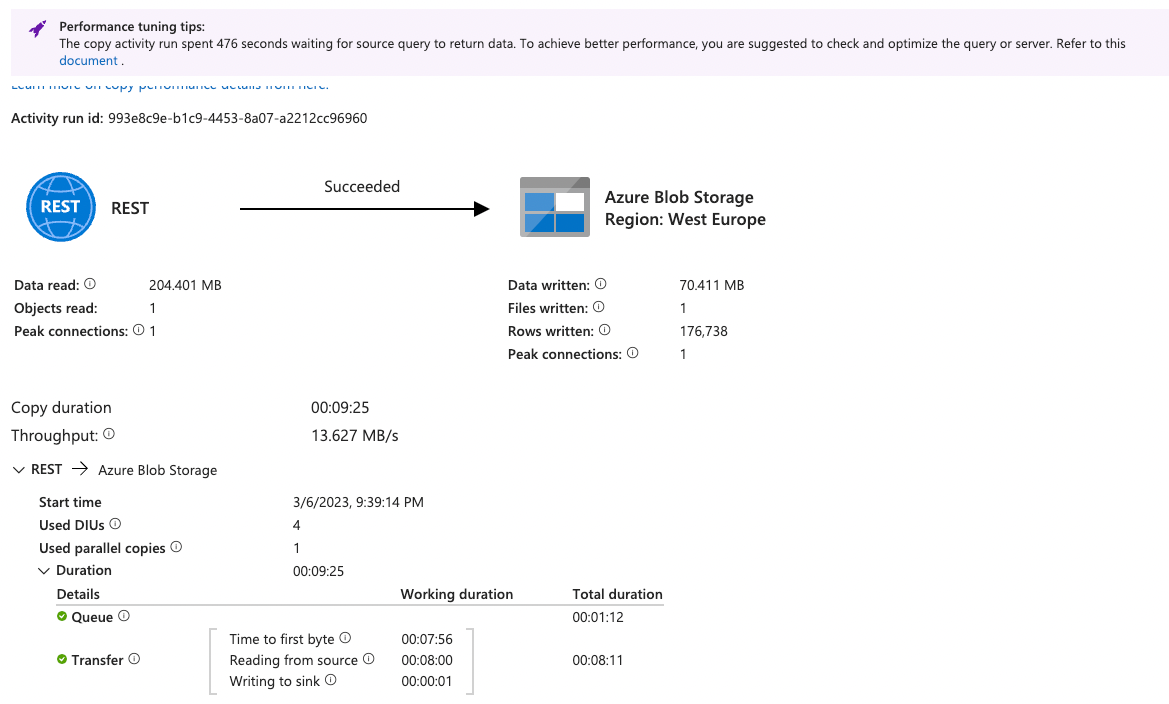Viewport: 1169px width, 704px height.
Task: Click Queue total duration 00:01:12
Action: coord(598,617)
